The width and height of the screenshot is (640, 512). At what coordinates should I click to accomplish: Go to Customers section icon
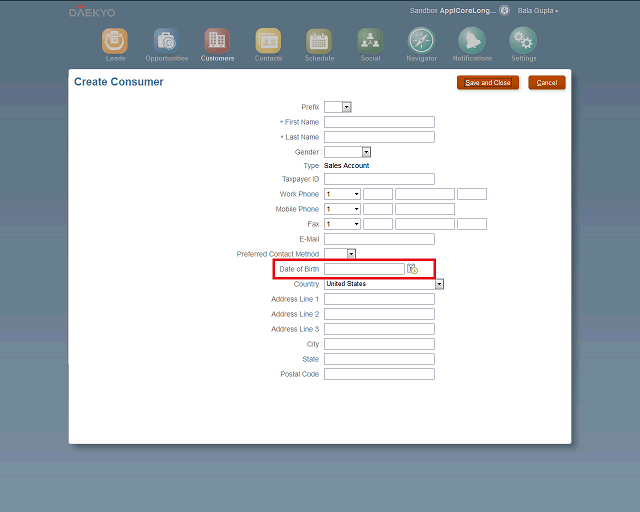217,41
